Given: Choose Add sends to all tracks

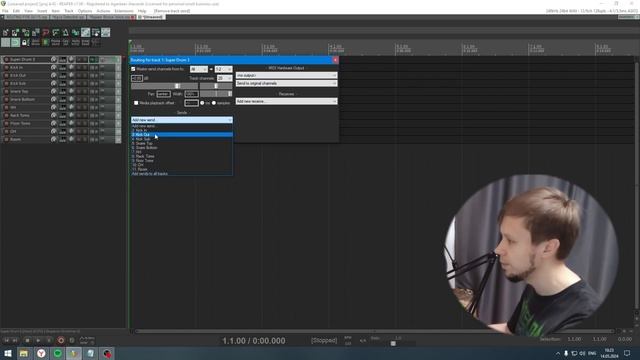Looking at the screenshot, I should [x=182, y=174].
